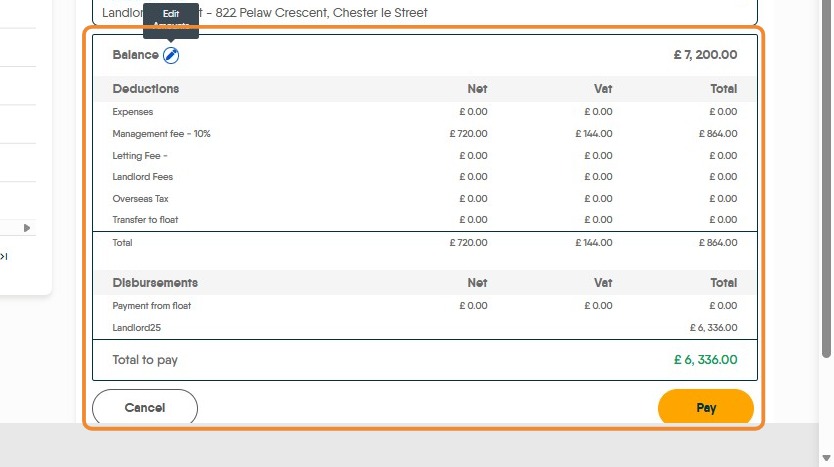This screenshot has width=834, height=467.
Task: Click the Disbursements section header
Action: [x=155, y=283]
